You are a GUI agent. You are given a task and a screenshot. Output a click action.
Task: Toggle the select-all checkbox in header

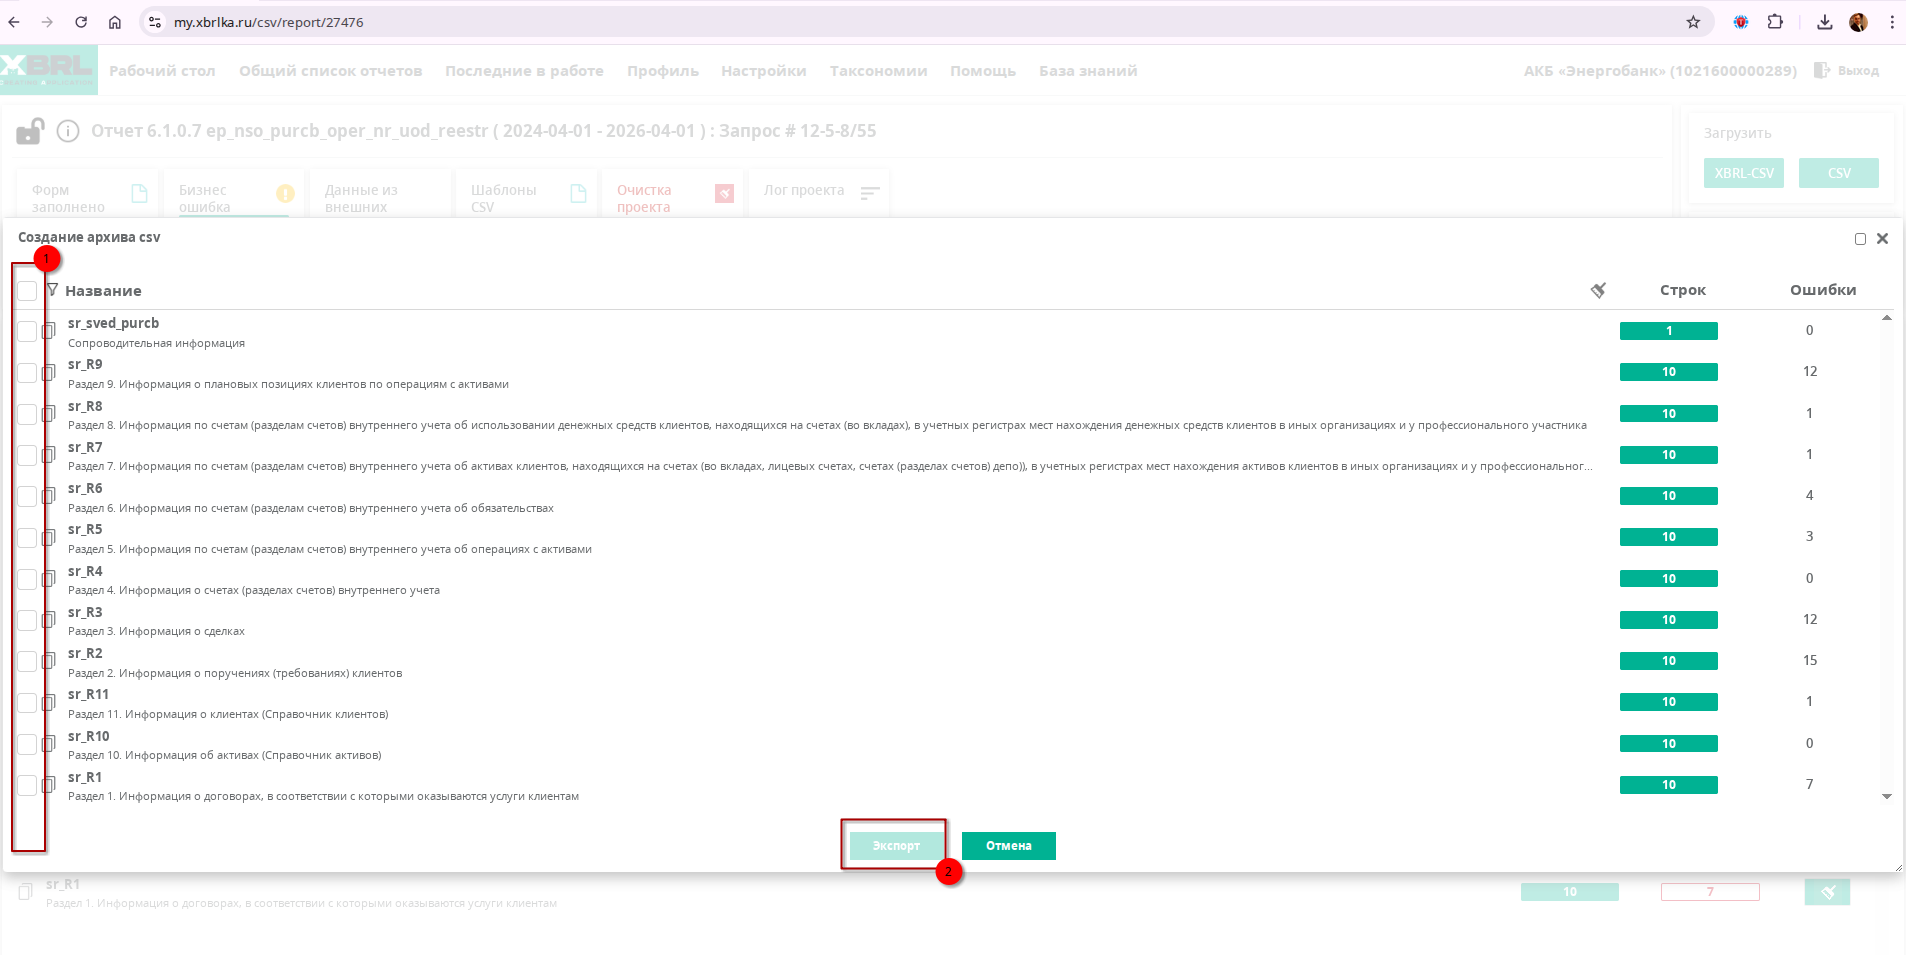[27, 291]
